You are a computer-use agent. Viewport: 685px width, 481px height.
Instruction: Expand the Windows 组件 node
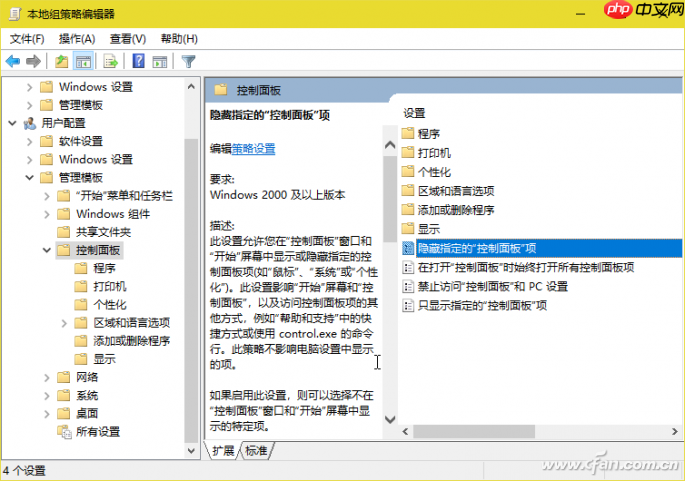[x=47, y=214]
